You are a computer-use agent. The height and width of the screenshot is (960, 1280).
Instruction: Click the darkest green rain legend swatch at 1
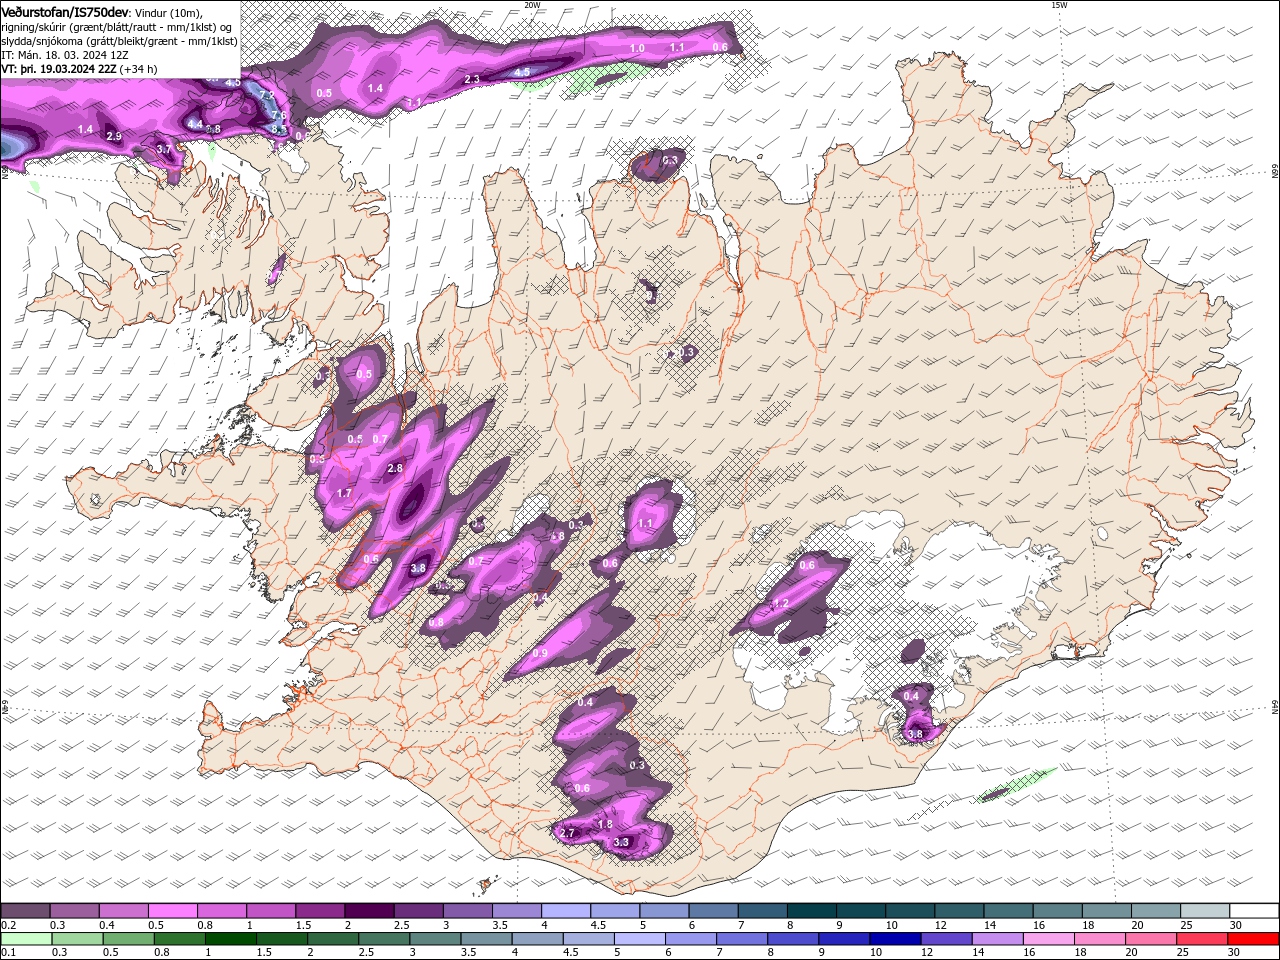pyautogui.click(x=230, y=939)
